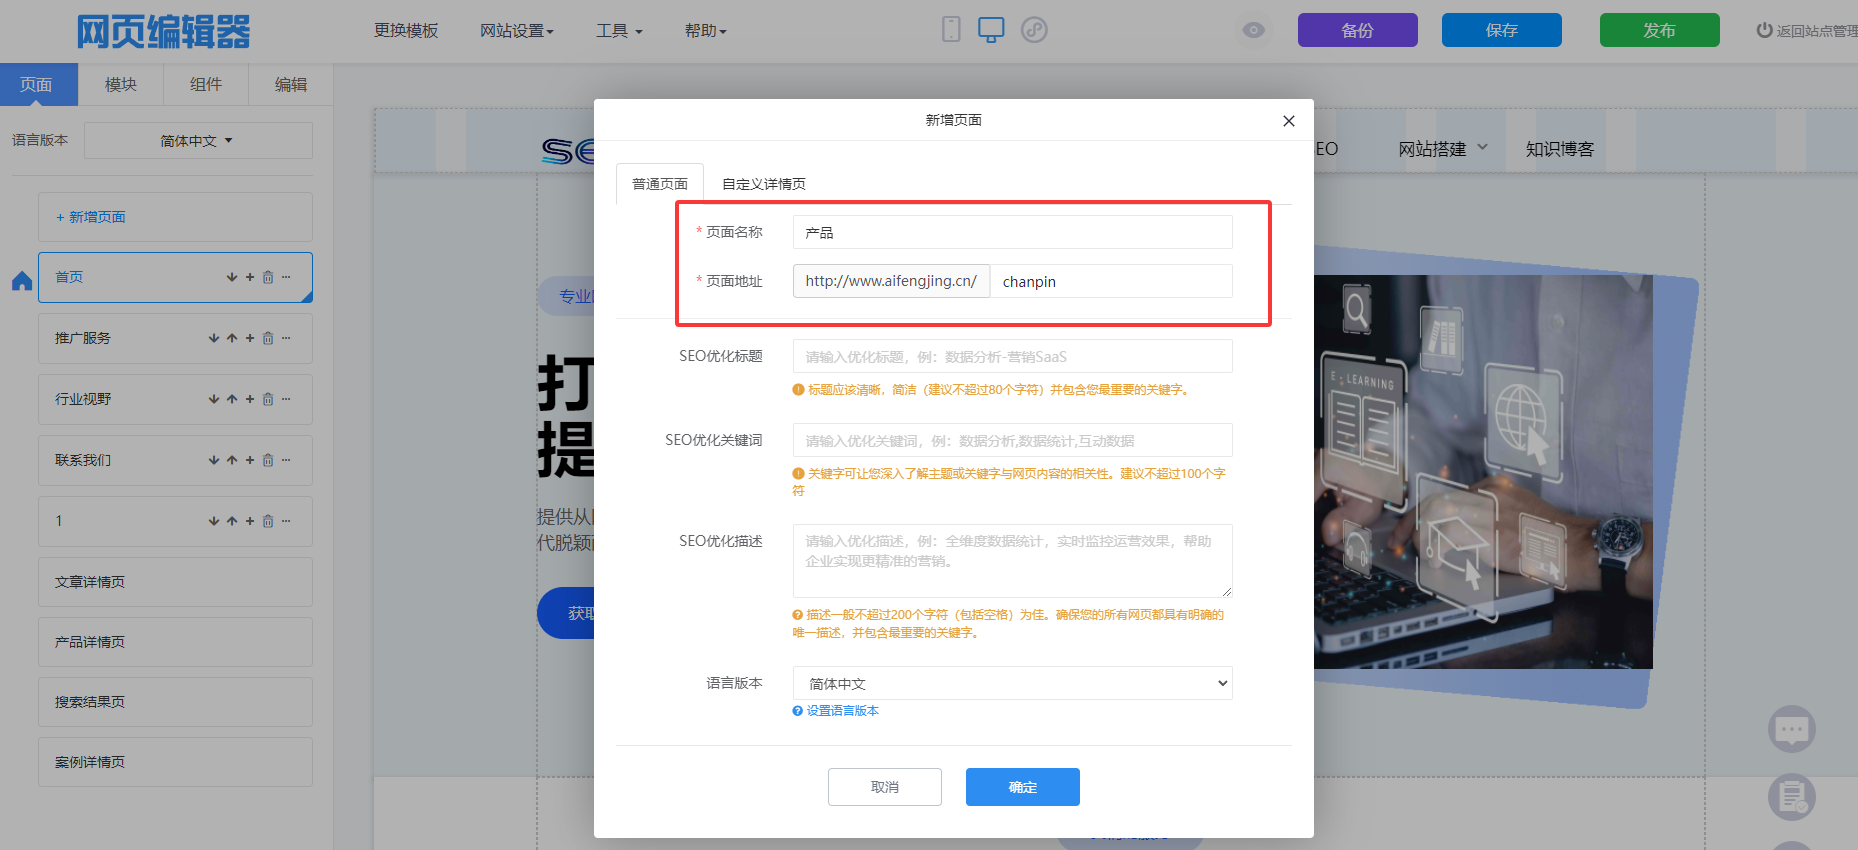The height and width of the screenshot is (850, 1858).
Task: Toggle the eye preview icon
Action: tap(1253, 30)
